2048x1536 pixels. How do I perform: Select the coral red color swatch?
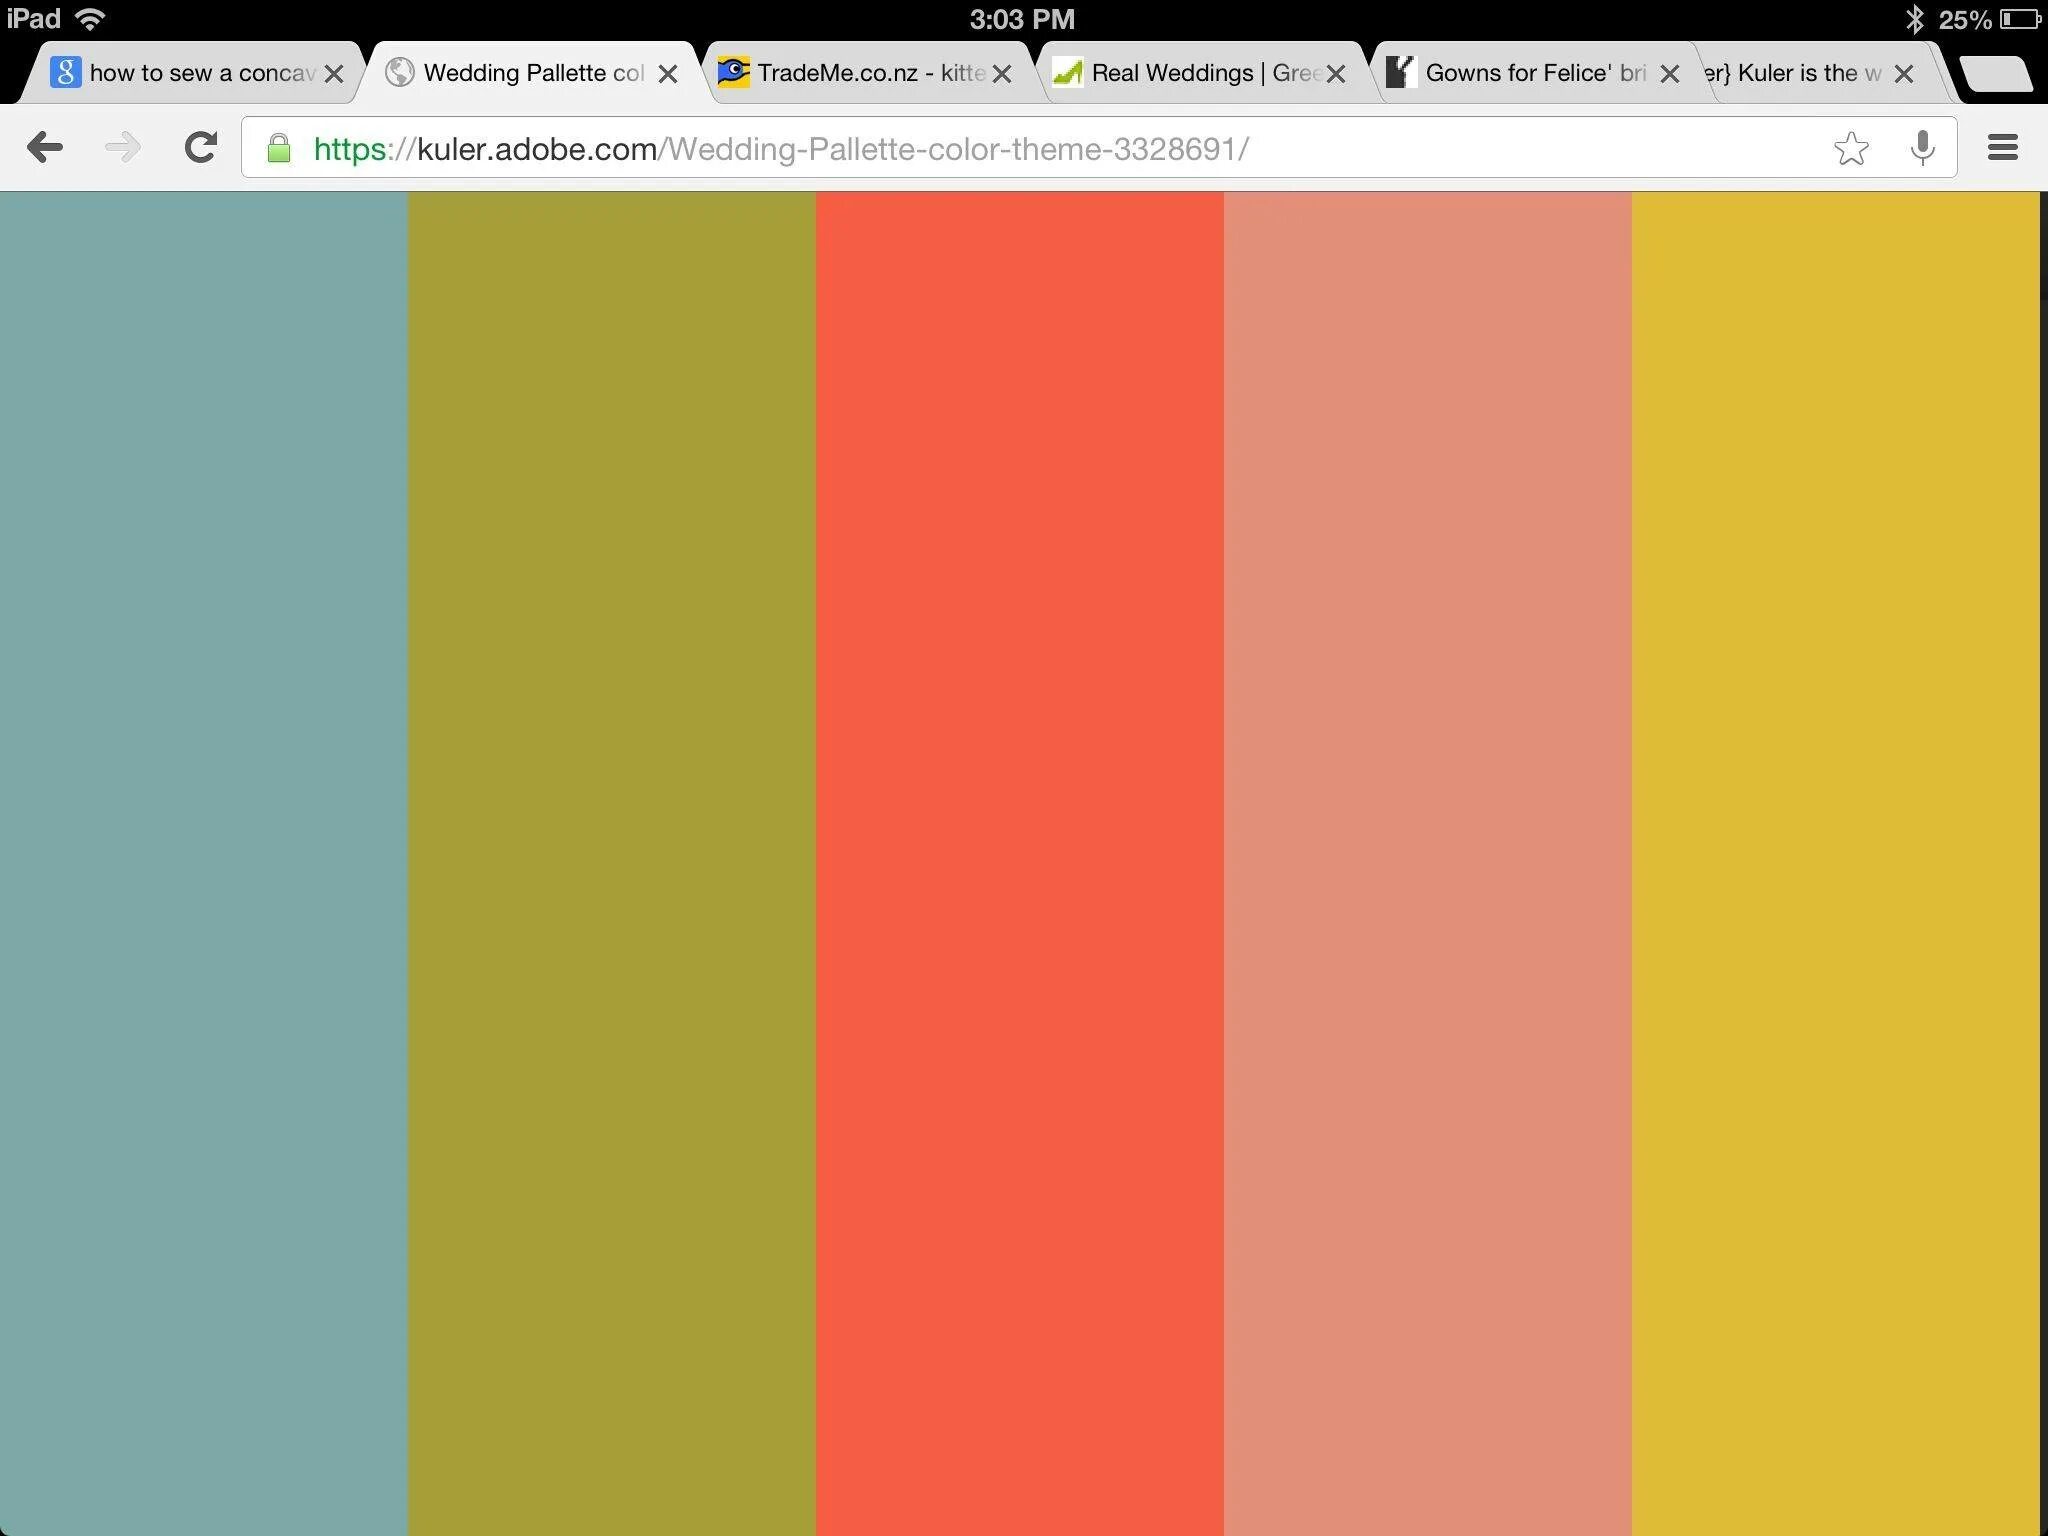[1019, 860]
